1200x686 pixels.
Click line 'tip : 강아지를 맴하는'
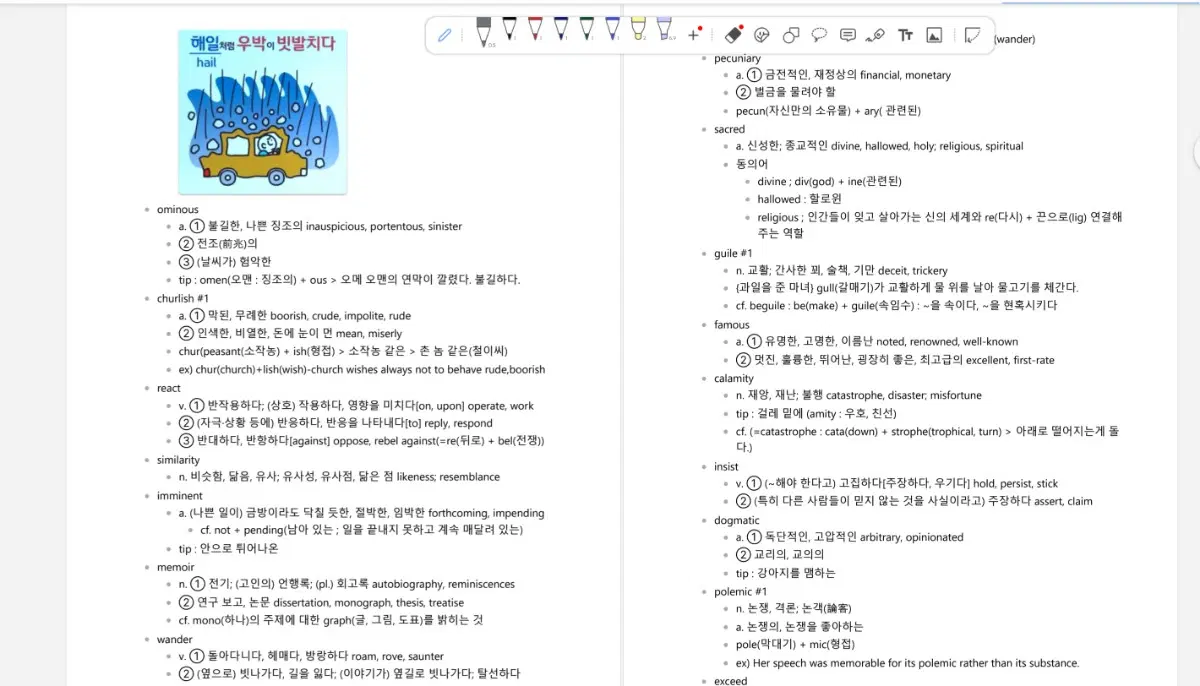[786, 574]
